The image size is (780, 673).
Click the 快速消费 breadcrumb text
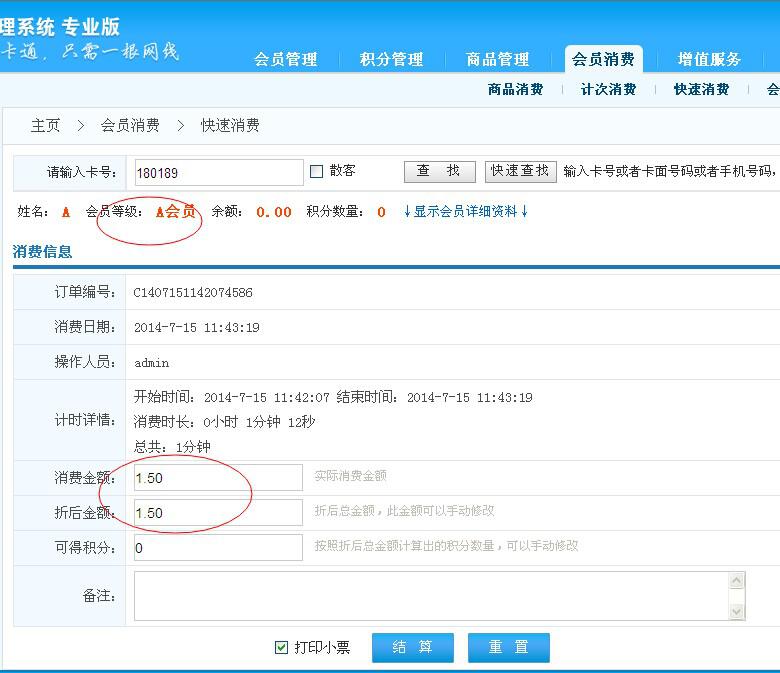click(230, 125)
